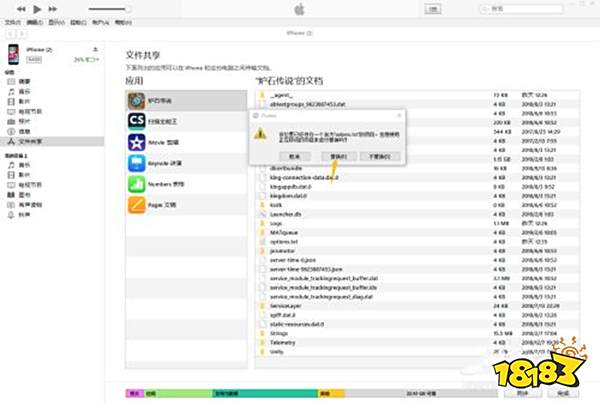Select the king-connection-data file
Screen dimensions: 600x405
417,178
